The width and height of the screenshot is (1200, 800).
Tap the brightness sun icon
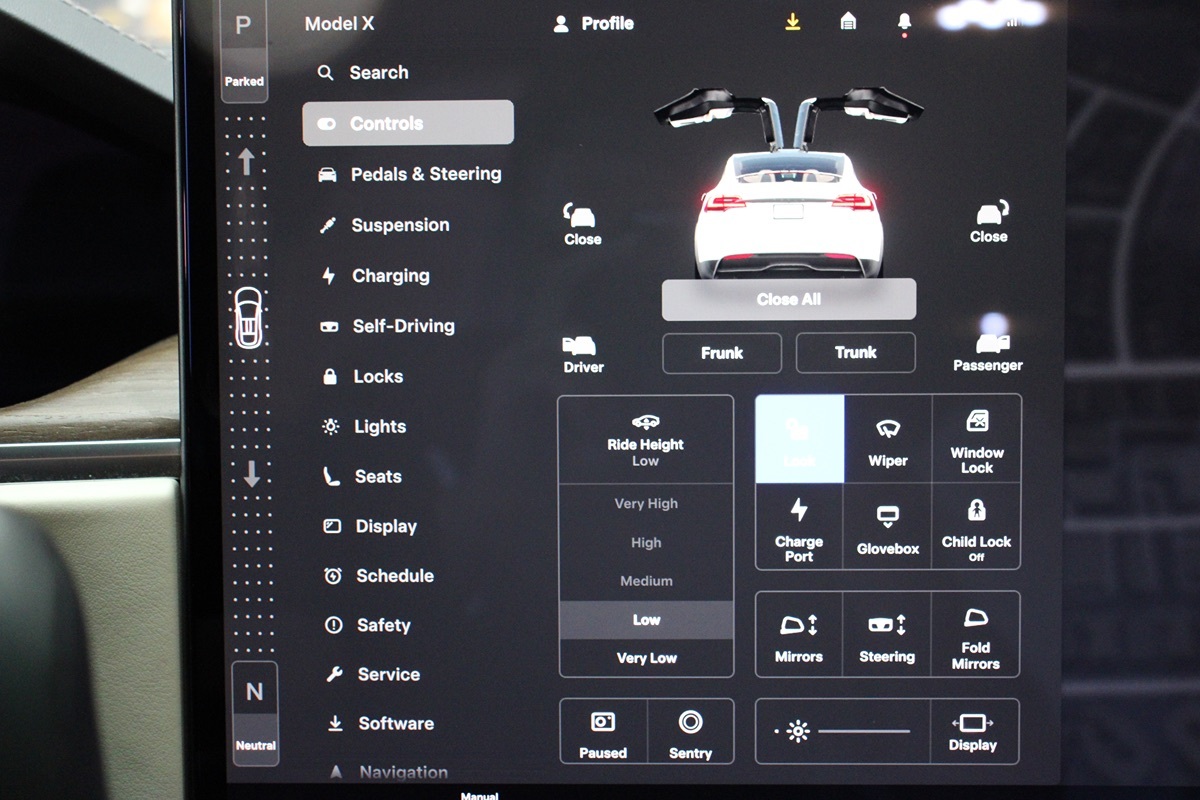coord(797,732)
